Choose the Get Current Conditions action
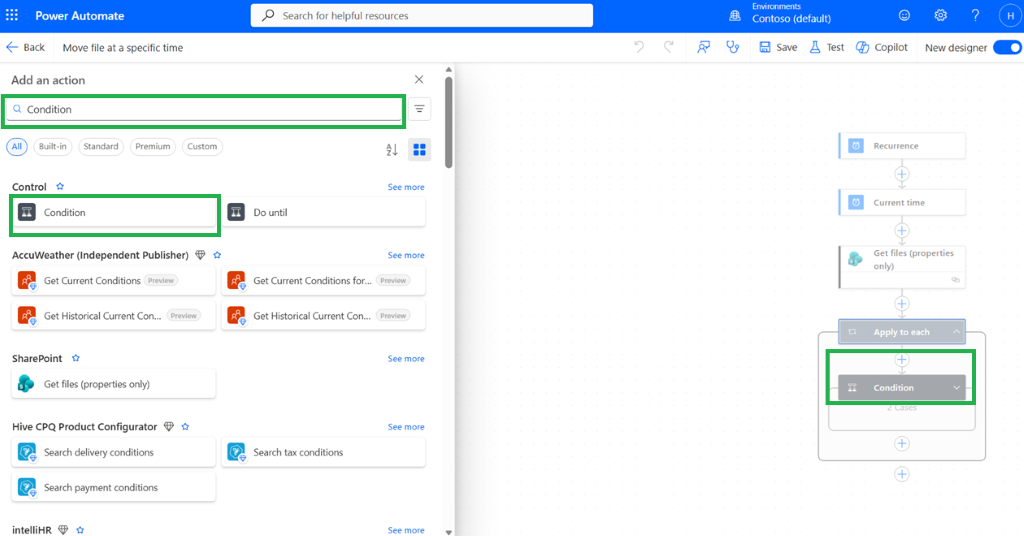Screen dimensions: 1024x536 [114, 281]
